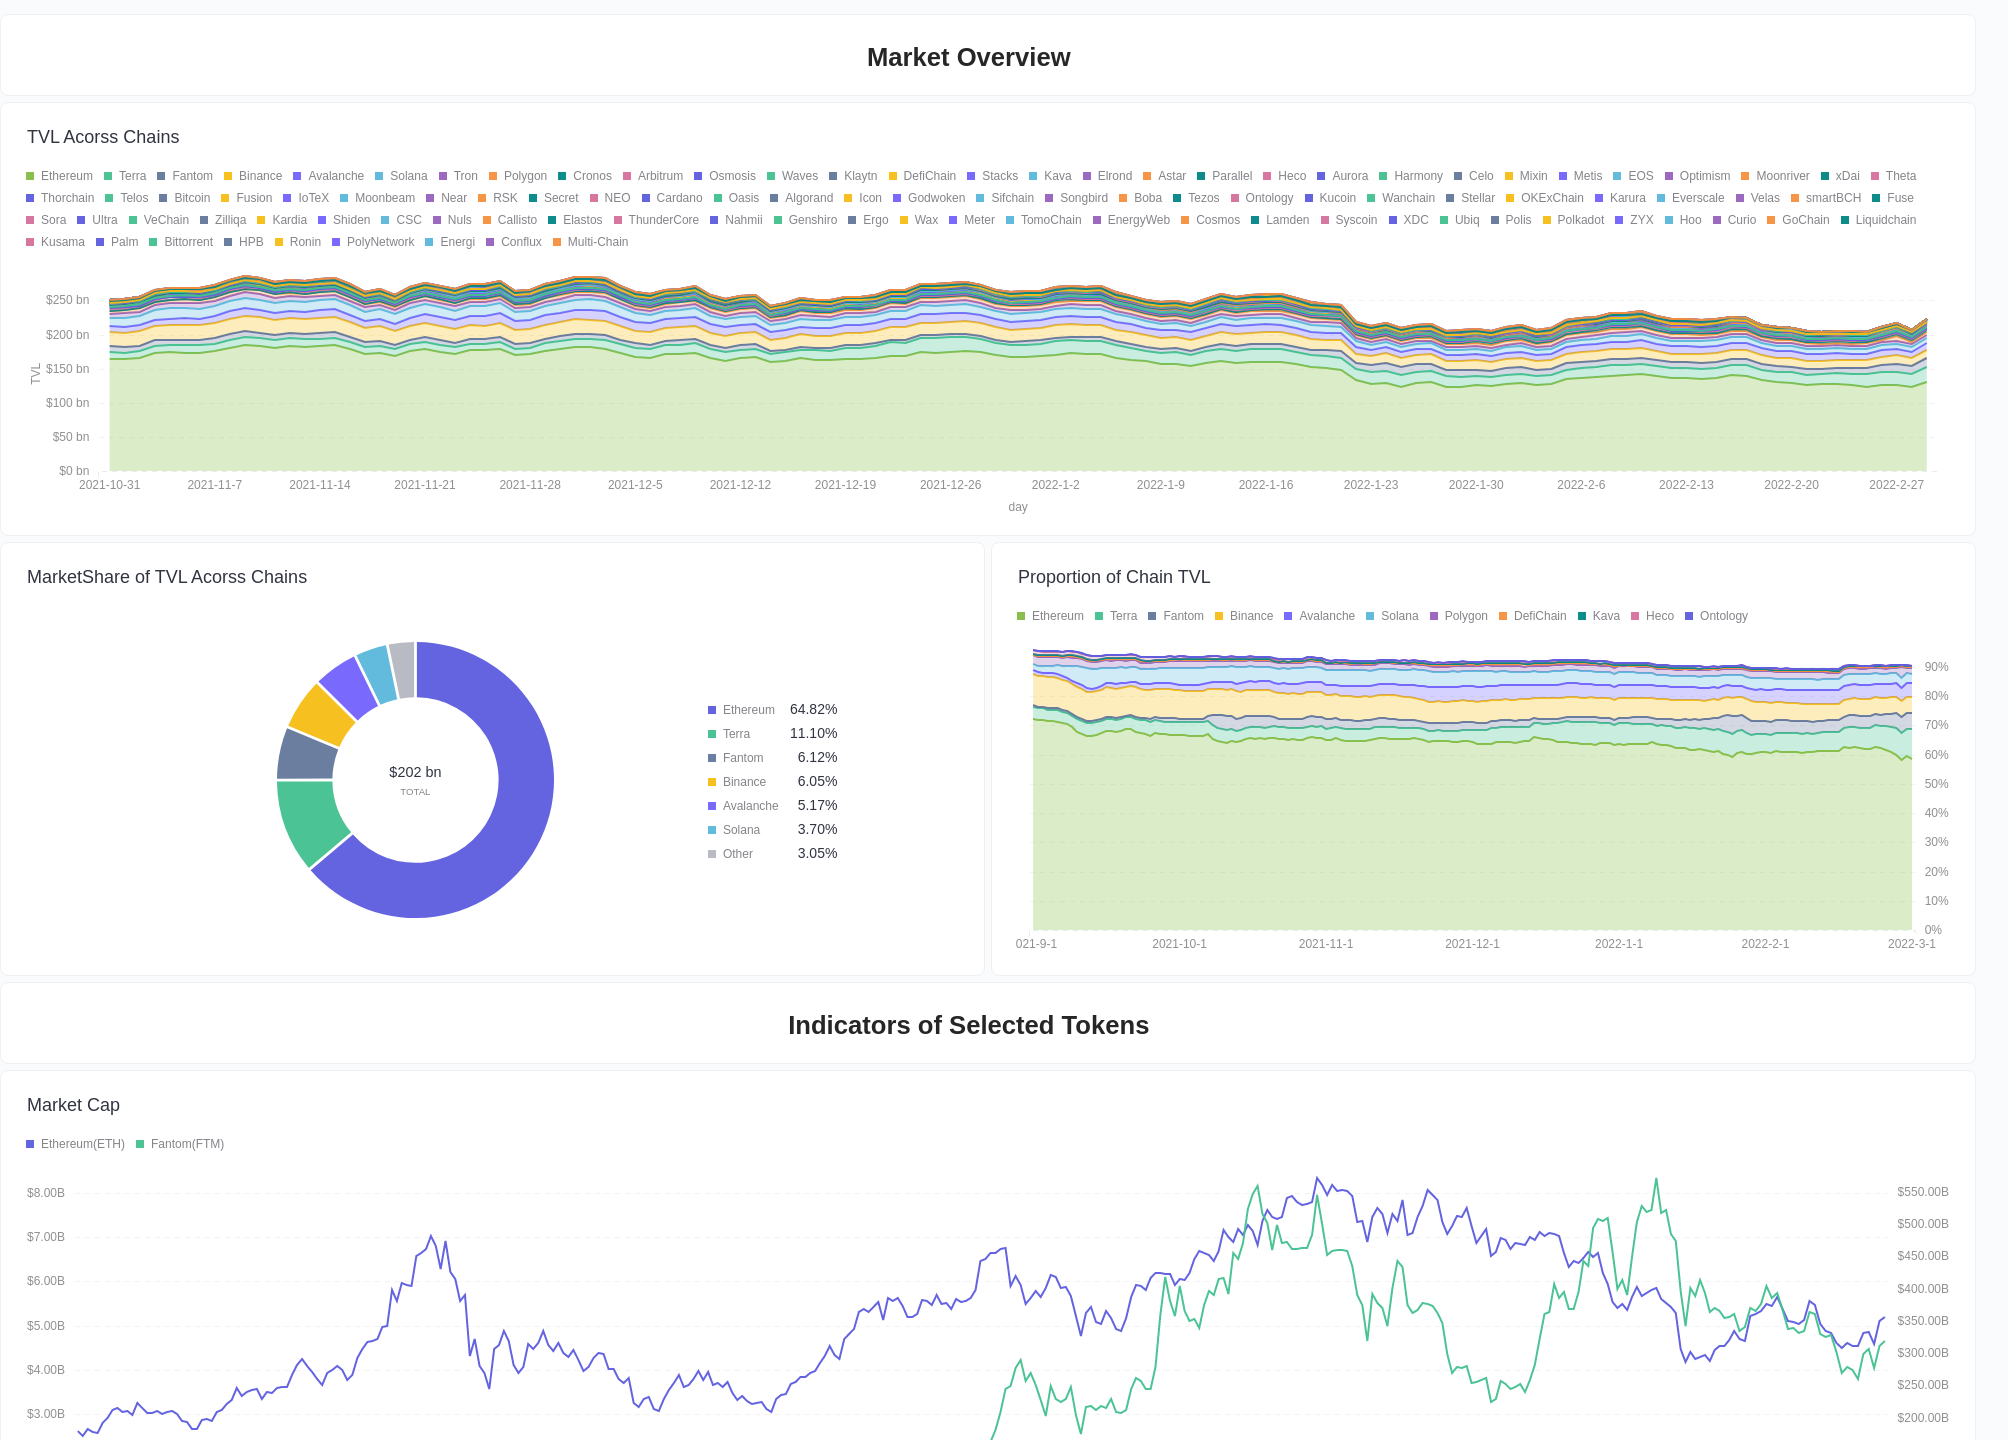Select the Solana icon in Proportion chart legend
Viewport: 2008px width, 1440px height.
click(x=1369, y=615)
